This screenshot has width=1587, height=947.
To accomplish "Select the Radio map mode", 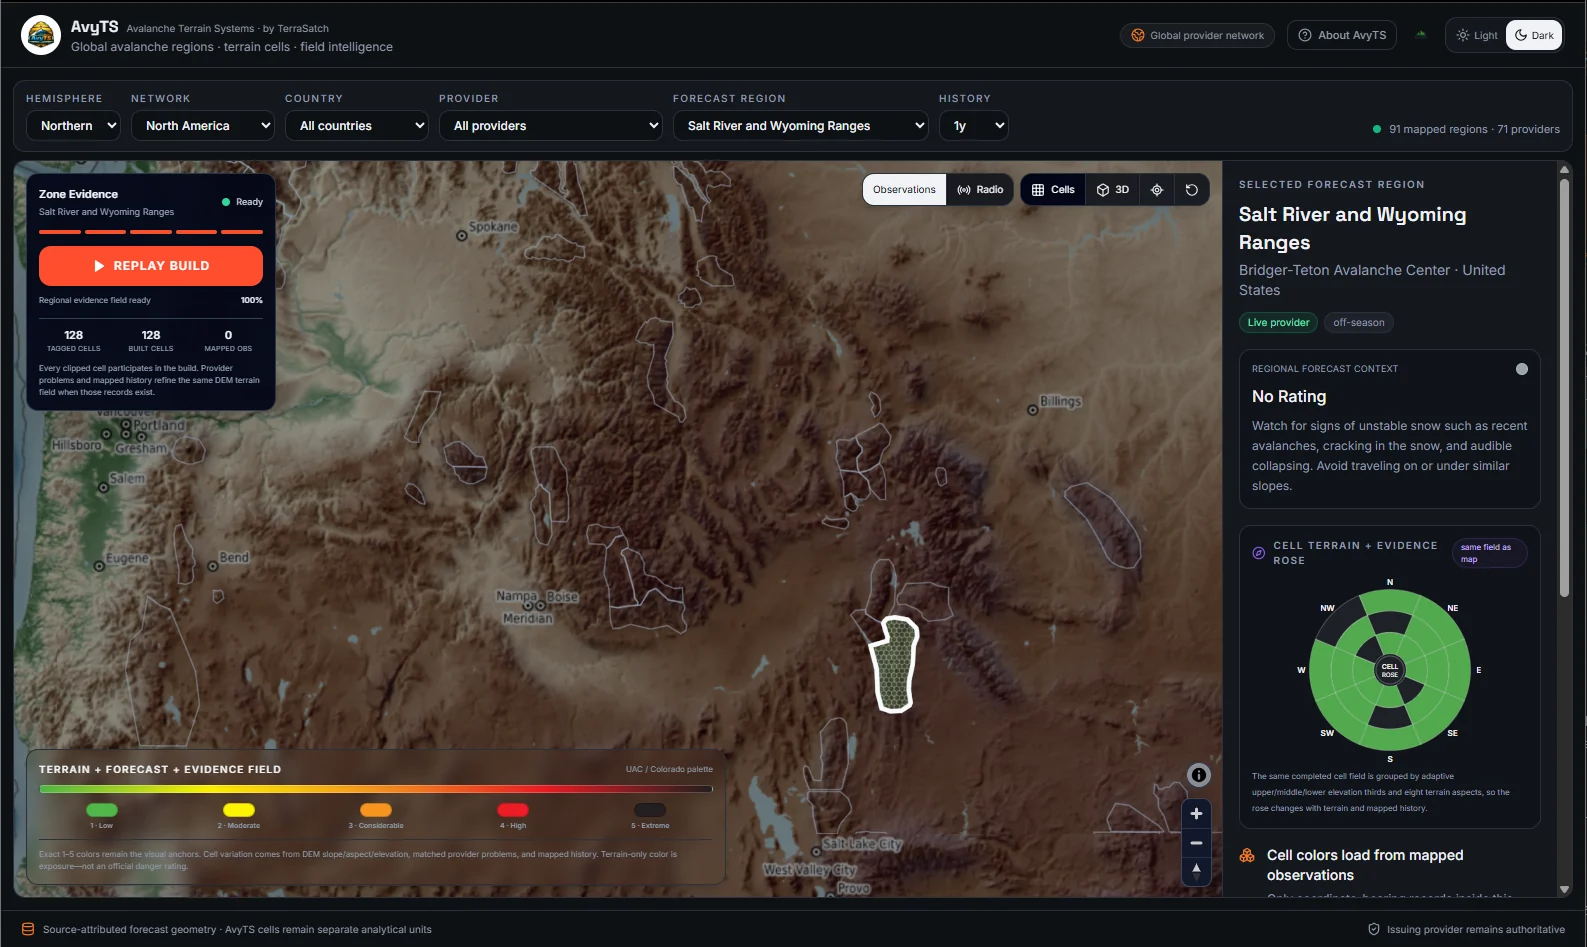I will [x=980, y=190].
